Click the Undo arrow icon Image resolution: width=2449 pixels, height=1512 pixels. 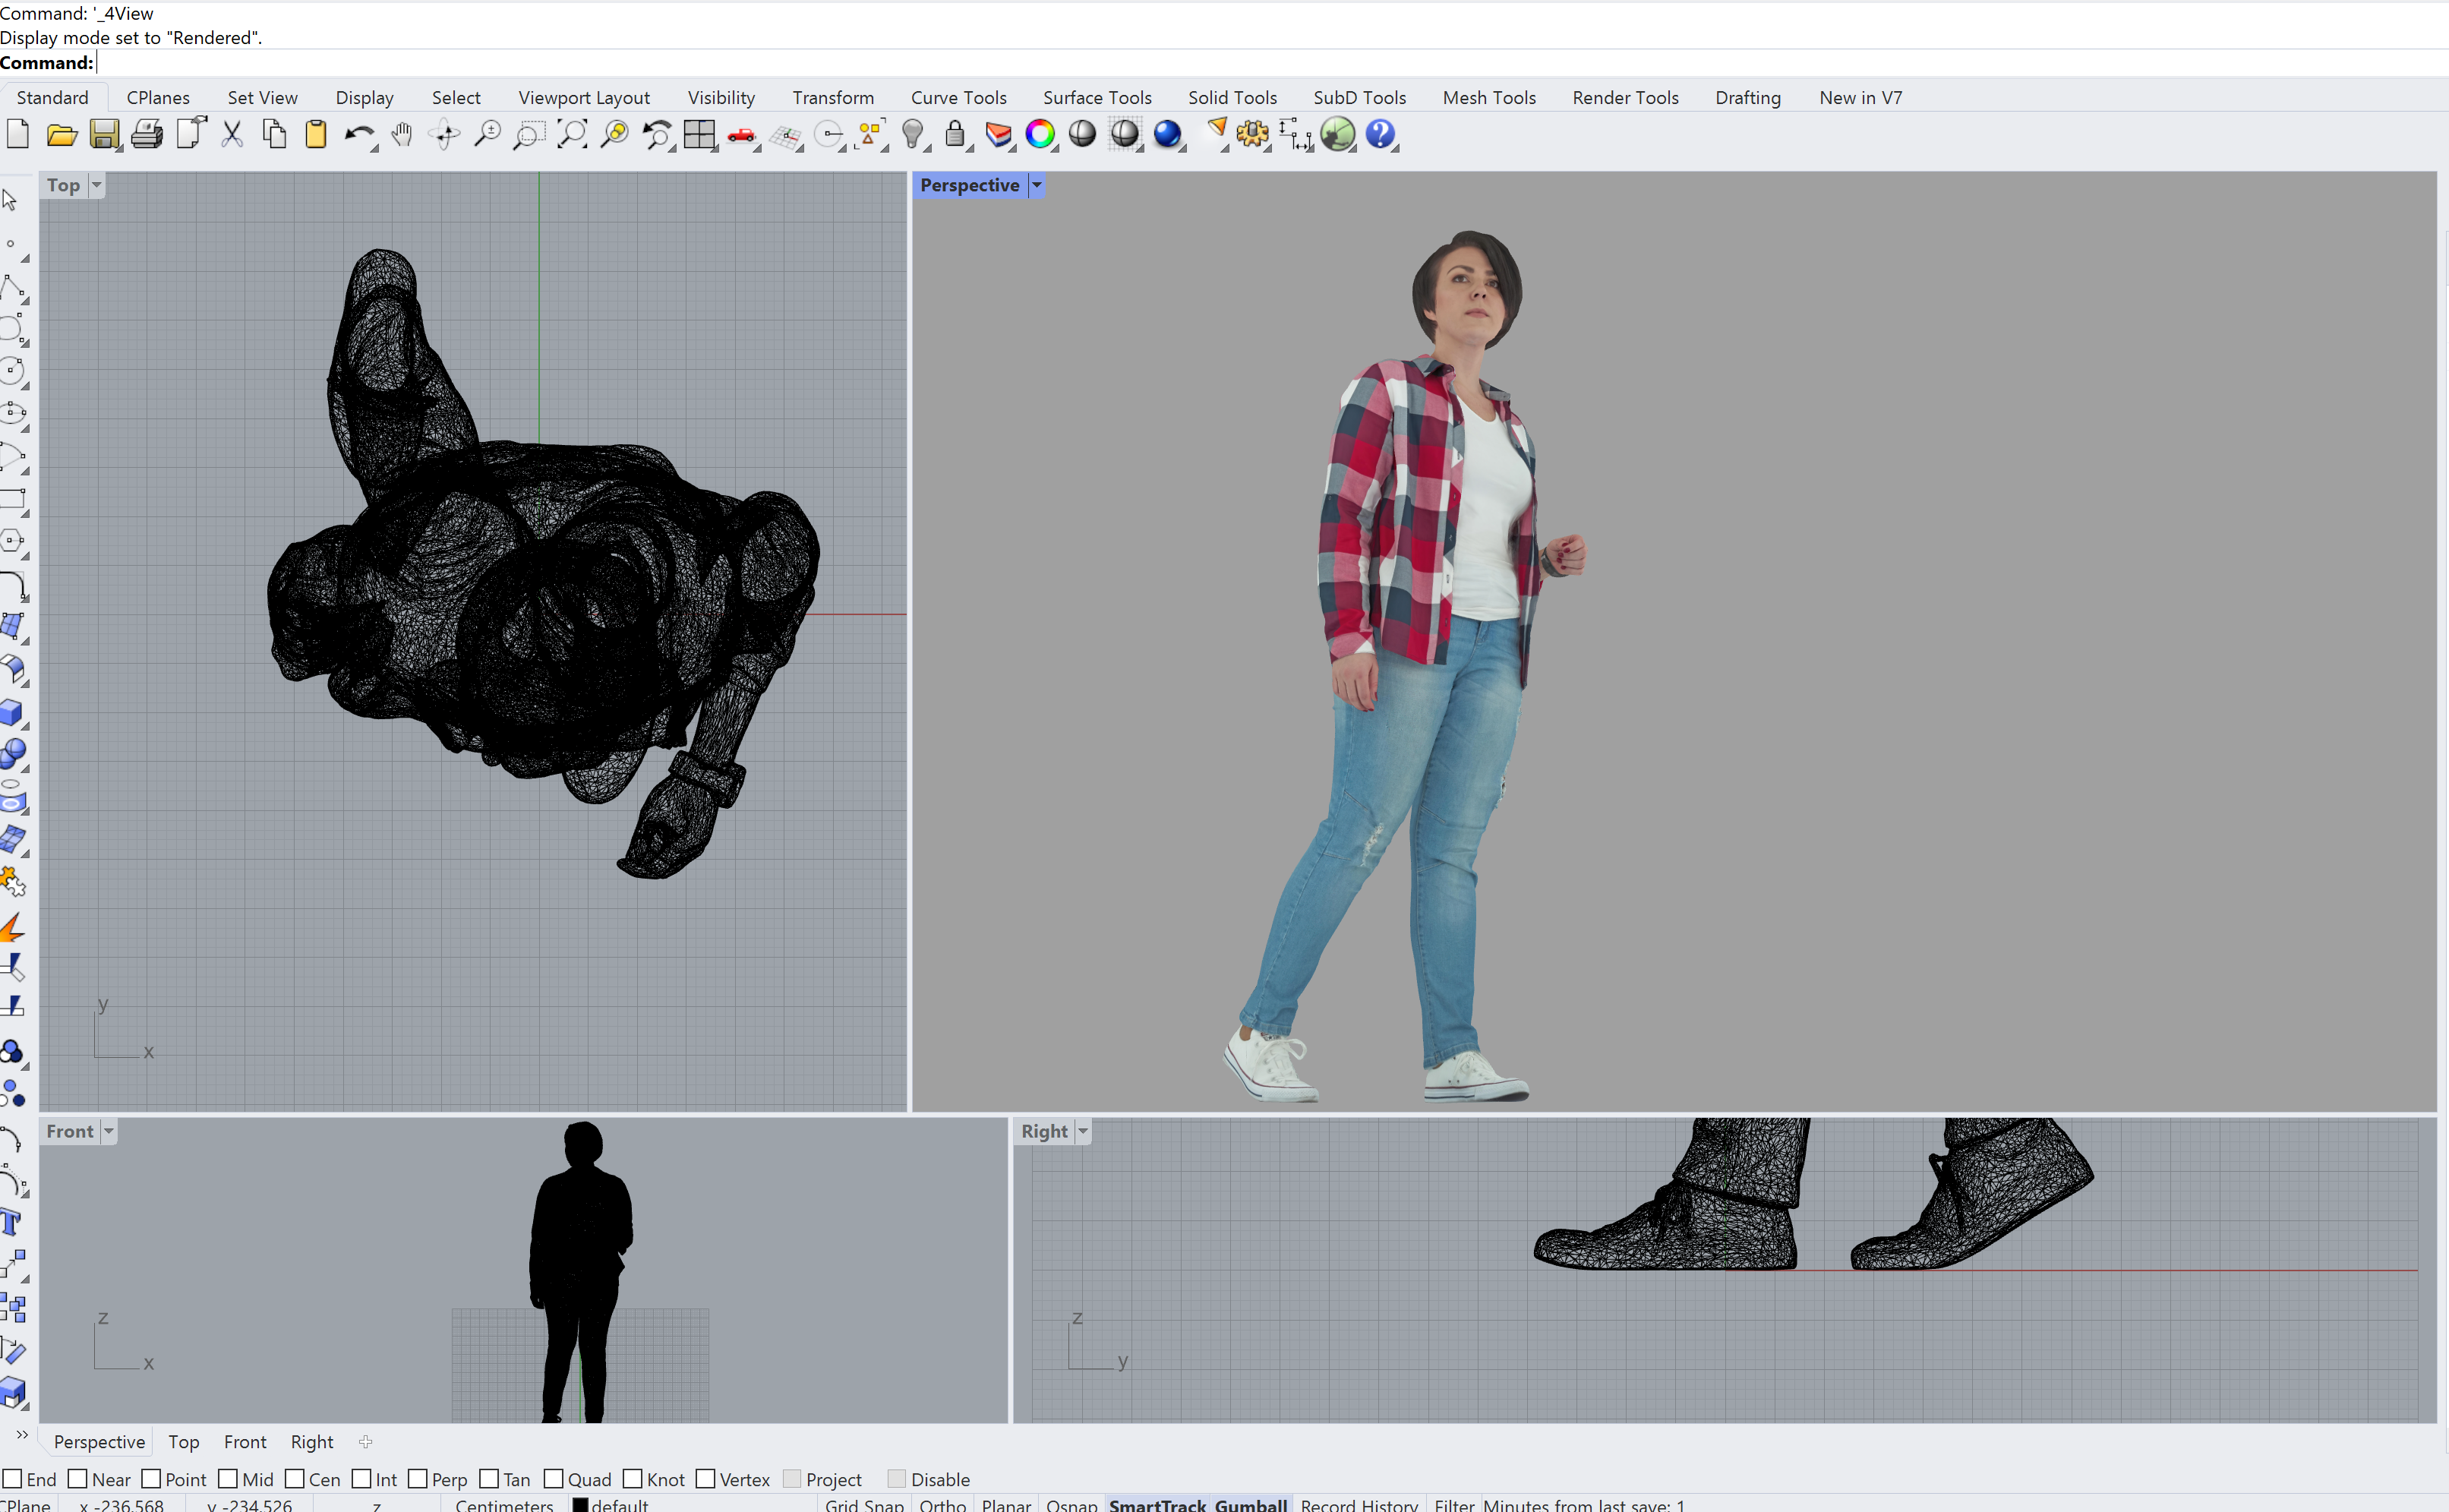pos(357,134)
